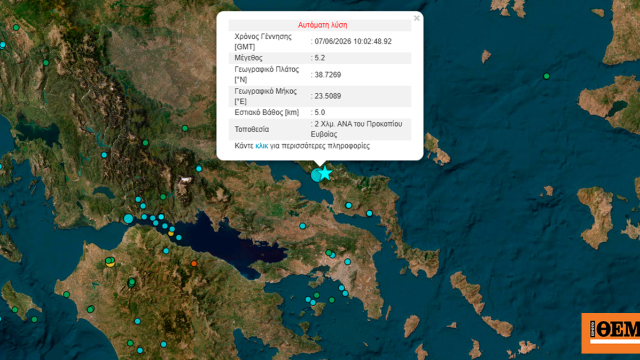Select green marker in the northeast Aegean sea
640x360 pixels.
tap(547, 76)
